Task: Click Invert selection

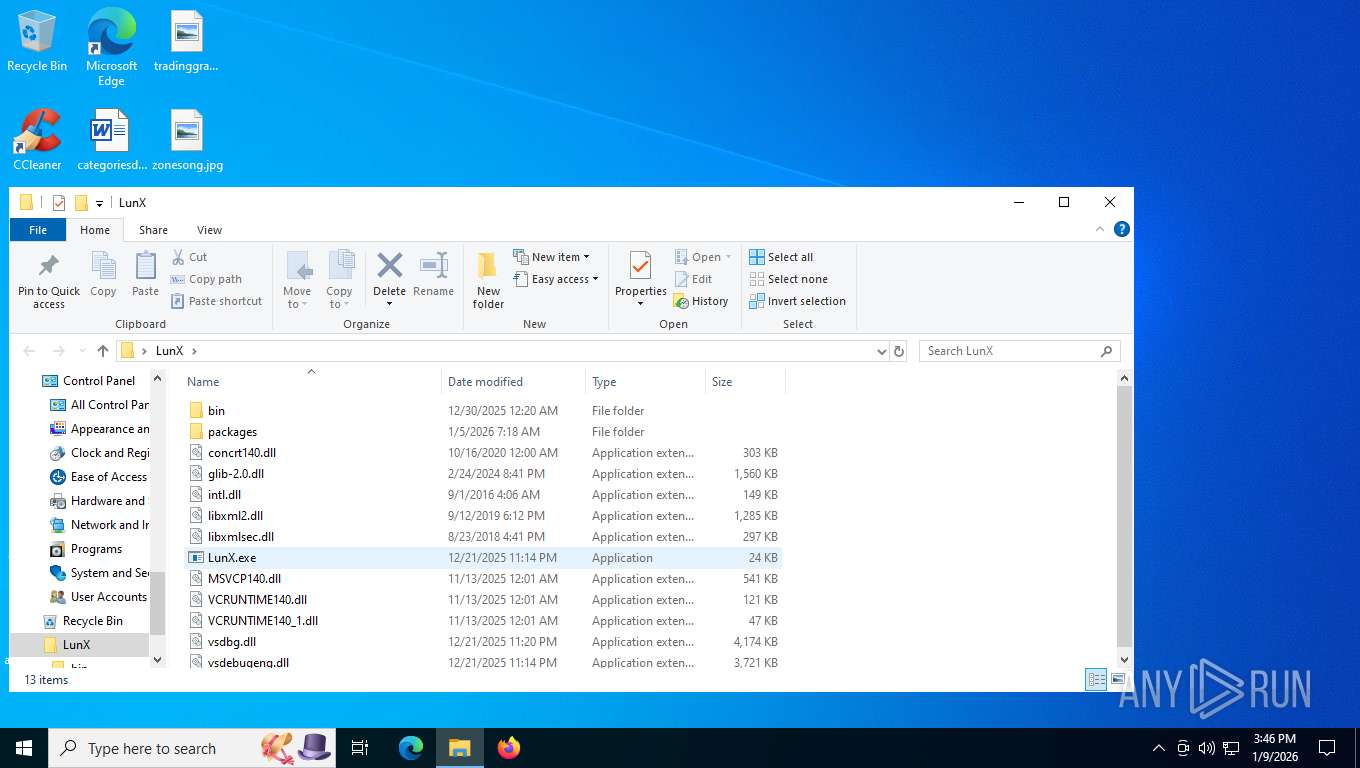Action: coord(797,301)
